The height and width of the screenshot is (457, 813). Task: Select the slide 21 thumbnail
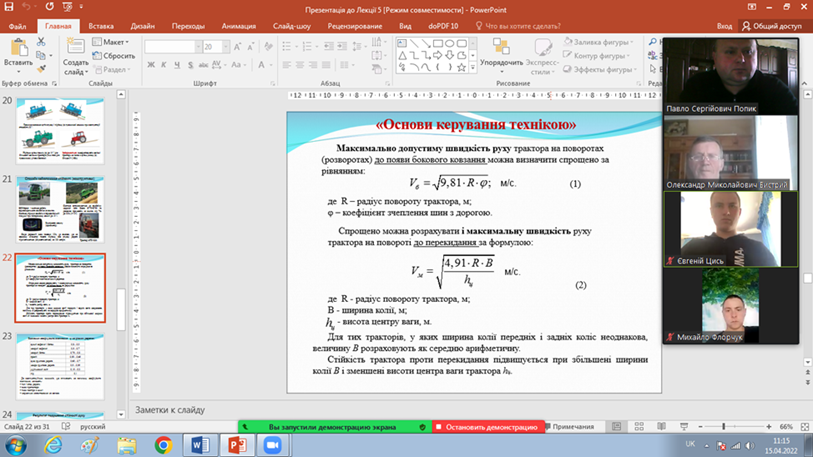tap(60, 209)
